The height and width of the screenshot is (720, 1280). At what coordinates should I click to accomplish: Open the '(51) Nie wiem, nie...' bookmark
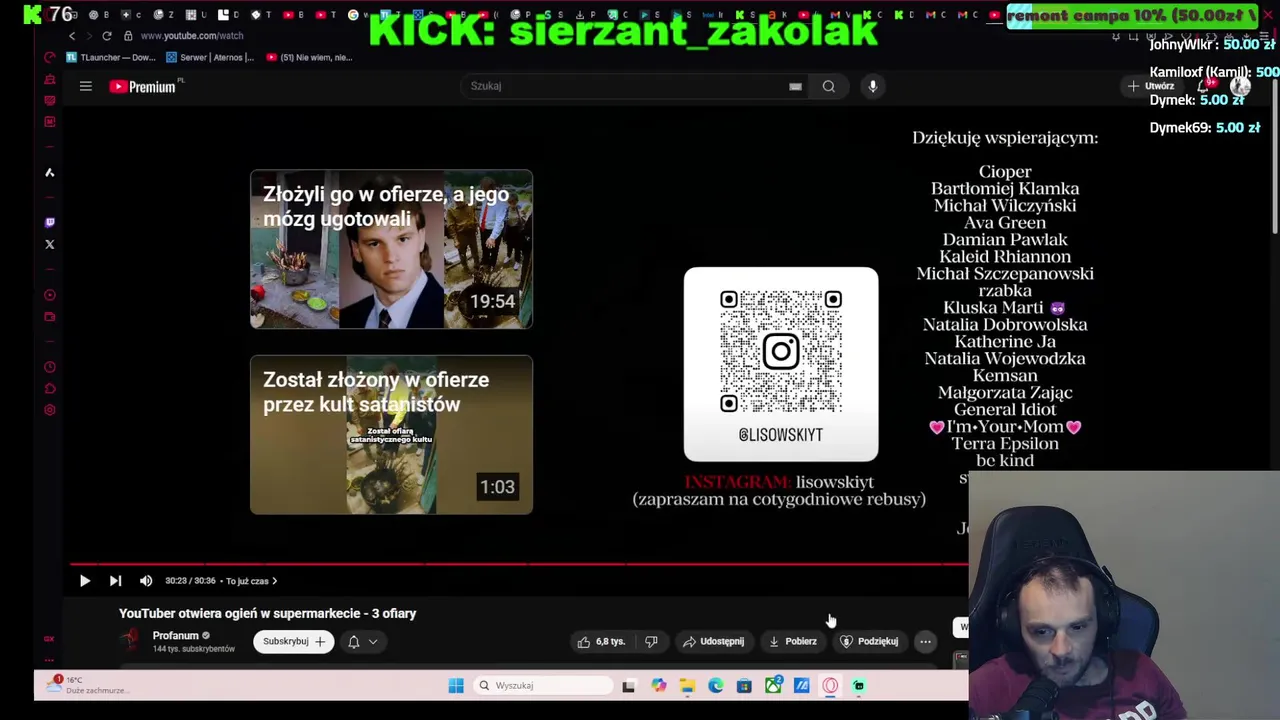coord(310,57)
